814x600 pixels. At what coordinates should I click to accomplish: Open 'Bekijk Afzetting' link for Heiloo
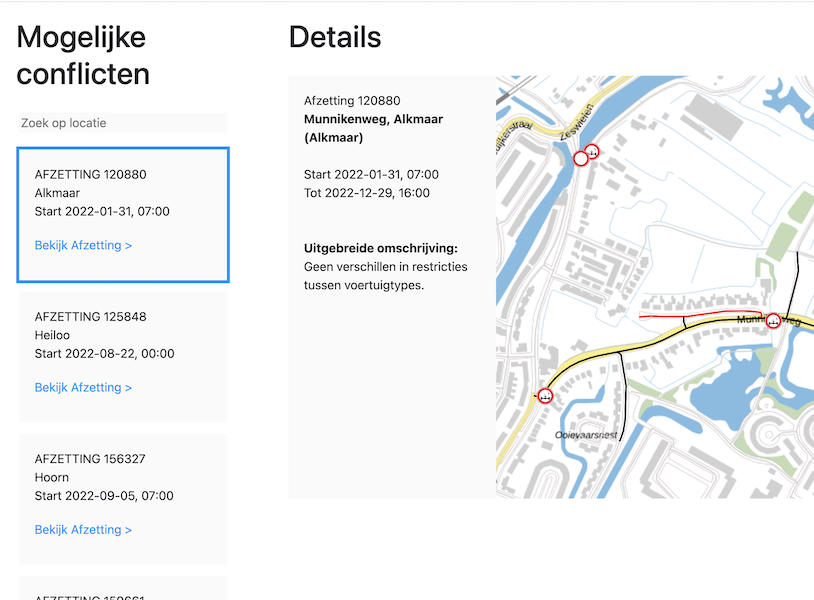(83, 387)
